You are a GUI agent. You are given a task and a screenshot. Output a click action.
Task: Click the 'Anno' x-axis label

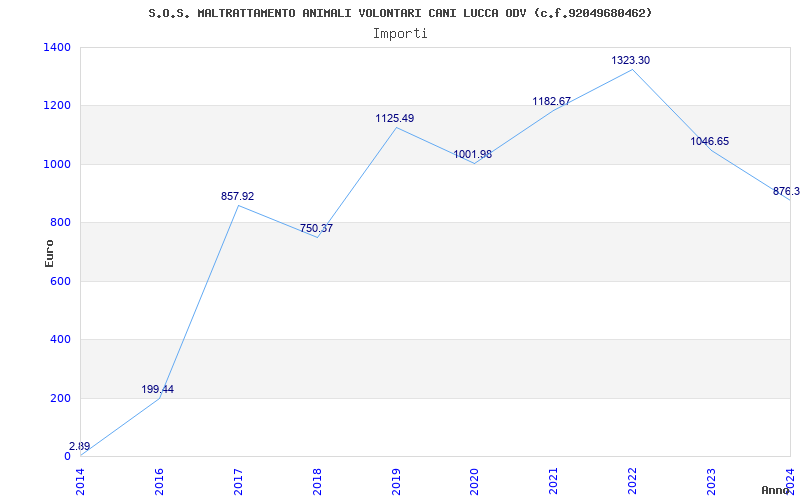pos(776,490)
